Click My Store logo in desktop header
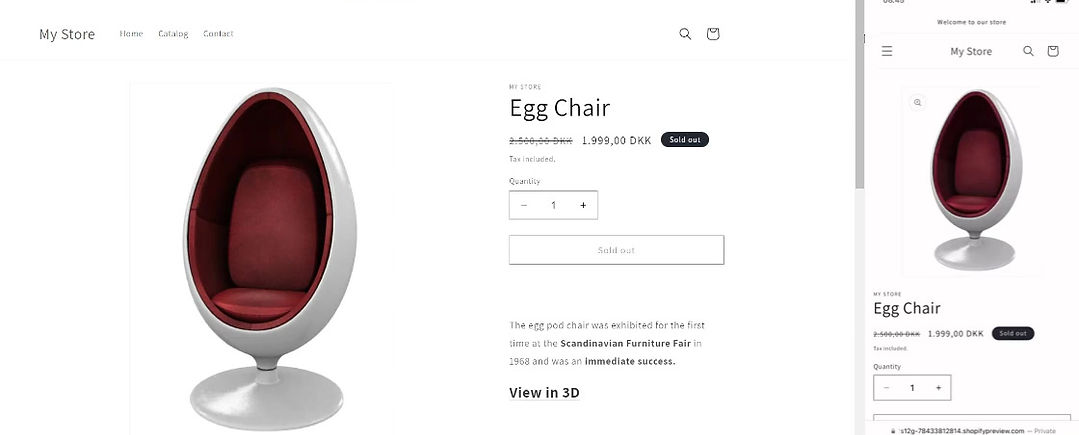 pos(67,34)
